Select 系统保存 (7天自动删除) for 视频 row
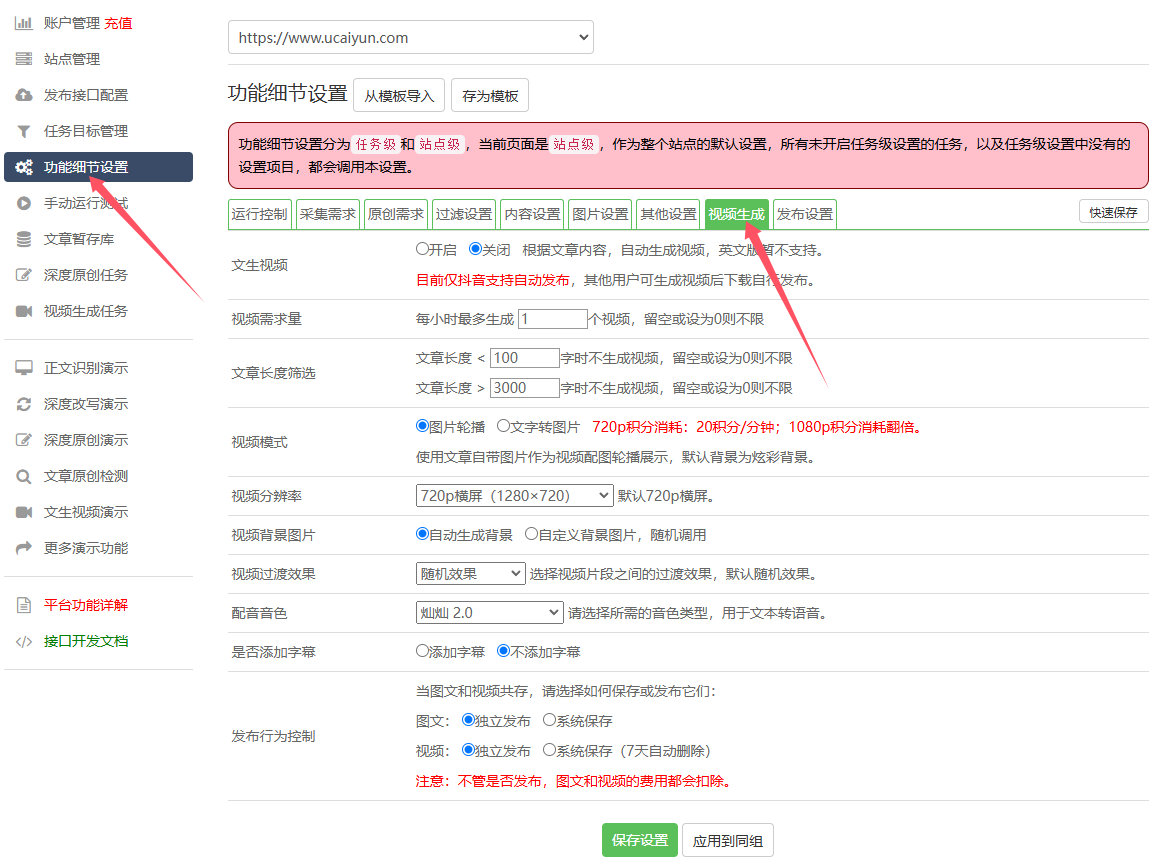This screenshot has width=1164, height=866. pyautogui.click(x=549, y=750)
